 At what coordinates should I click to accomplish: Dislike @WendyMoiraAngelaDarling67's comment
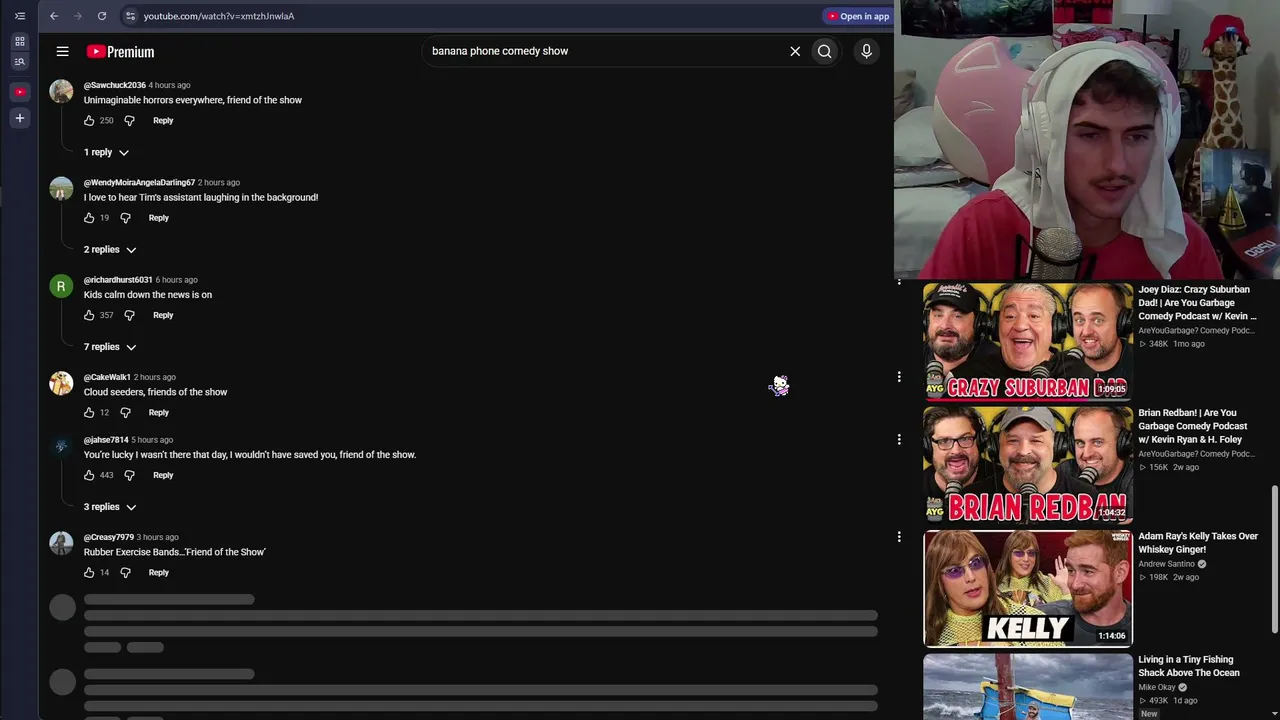125,218
